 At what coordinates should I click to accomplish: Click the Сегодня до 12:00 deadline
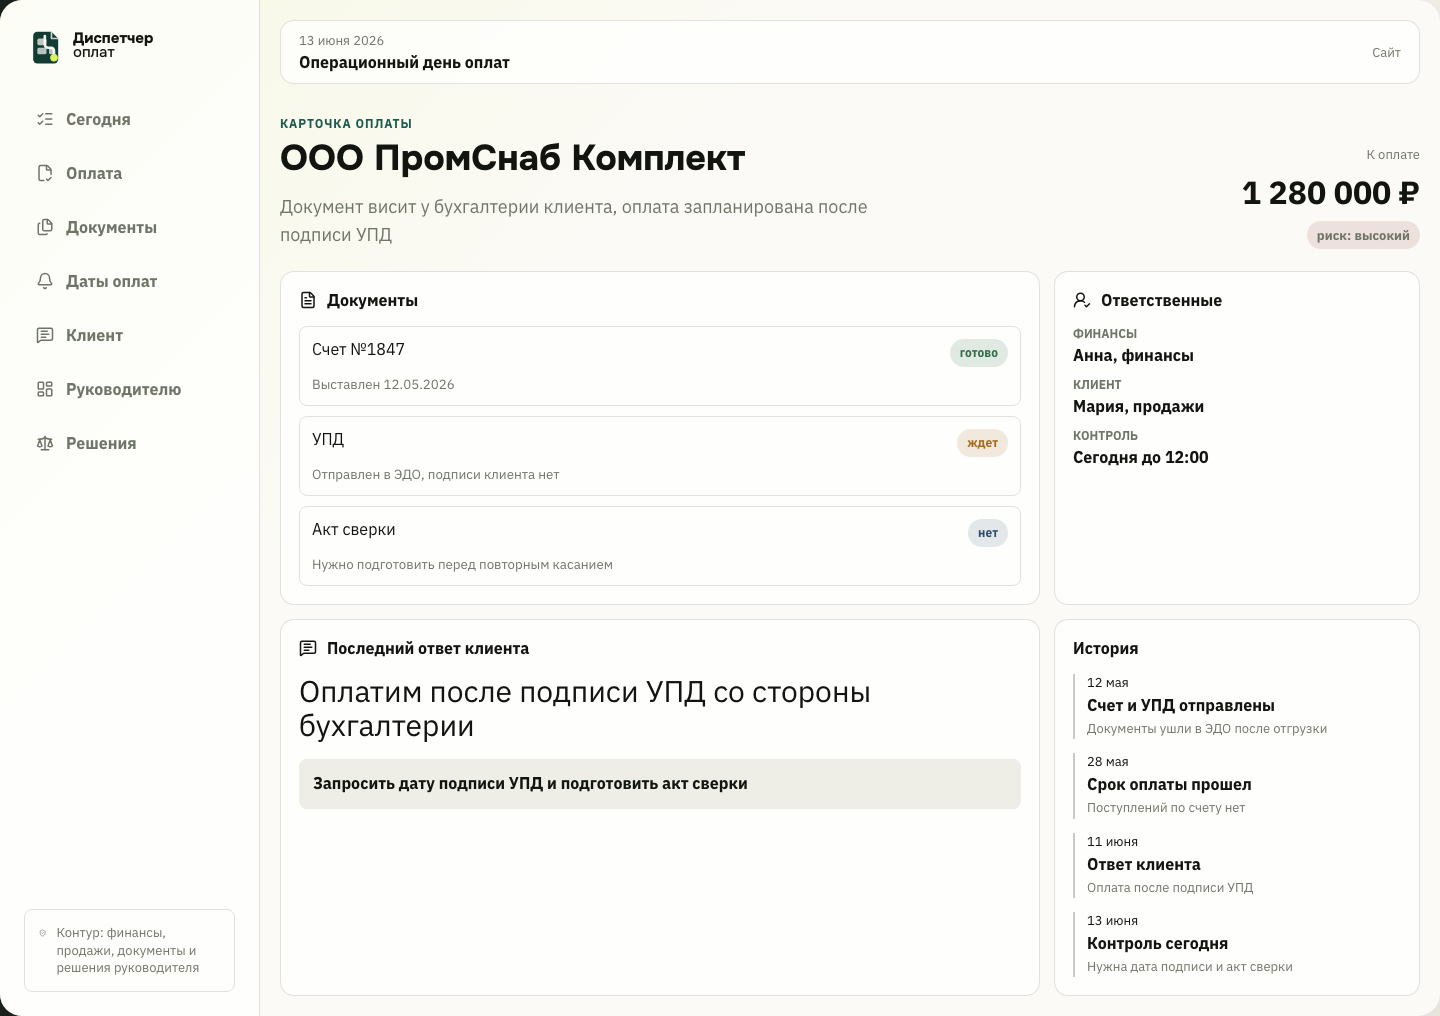point(1141,458)
